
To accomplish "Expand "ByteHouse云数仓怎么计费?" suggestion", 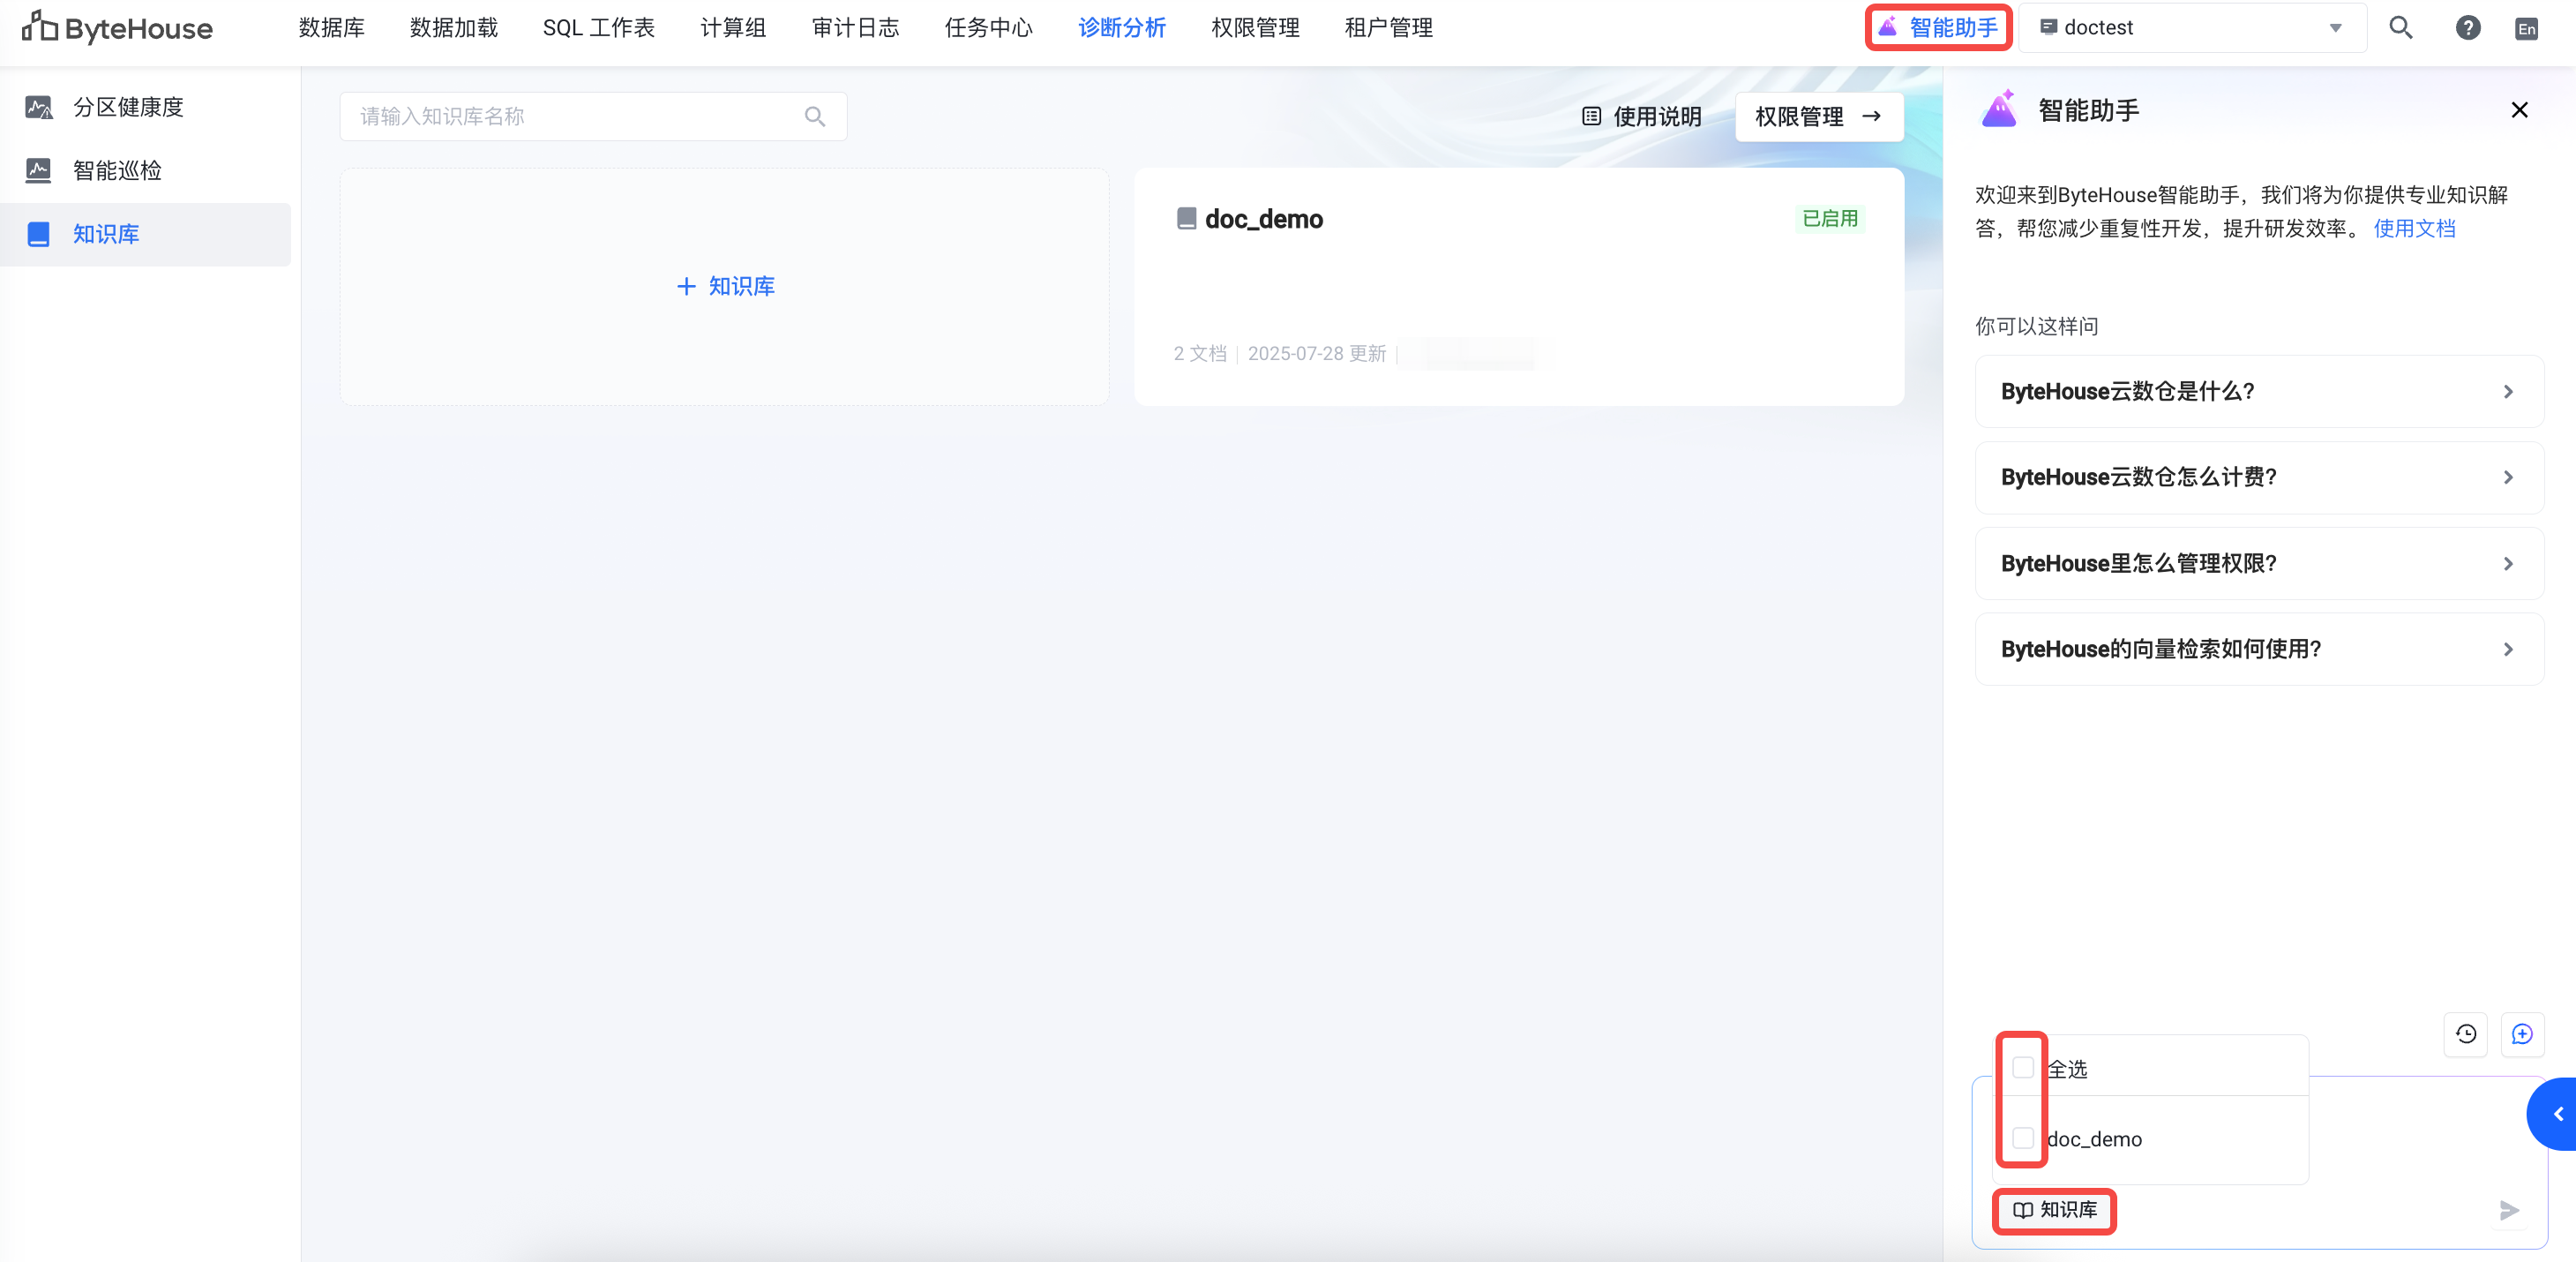I will tap(2258, 477).
